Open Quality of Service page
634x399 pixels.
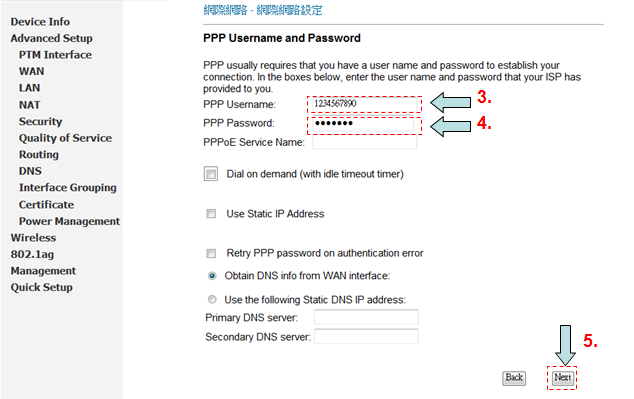point(65,138)
